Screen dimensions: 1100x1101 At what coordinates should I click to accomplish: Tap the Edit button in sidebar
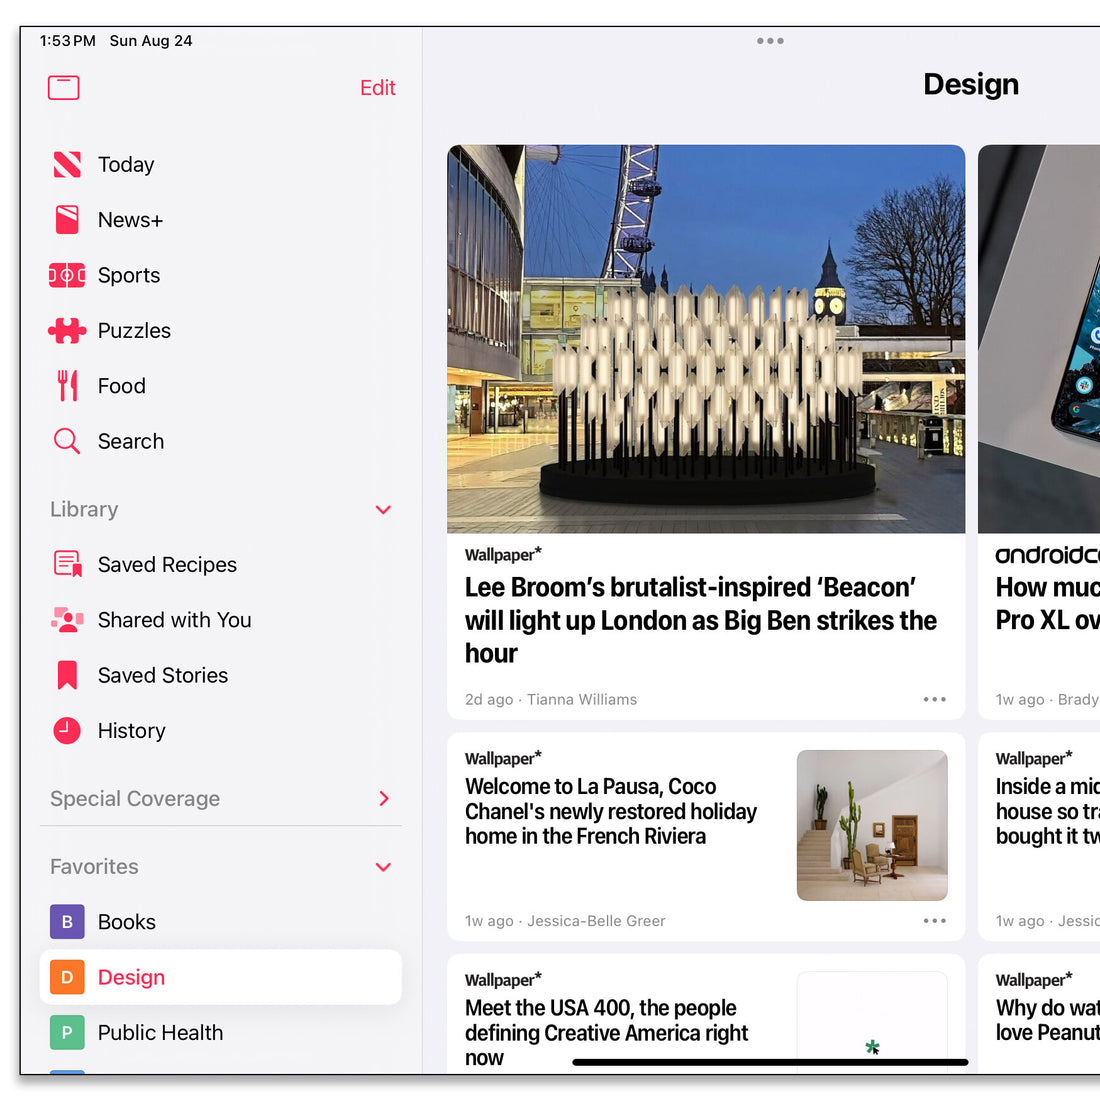pyautogui.click(x=378, y=88)
